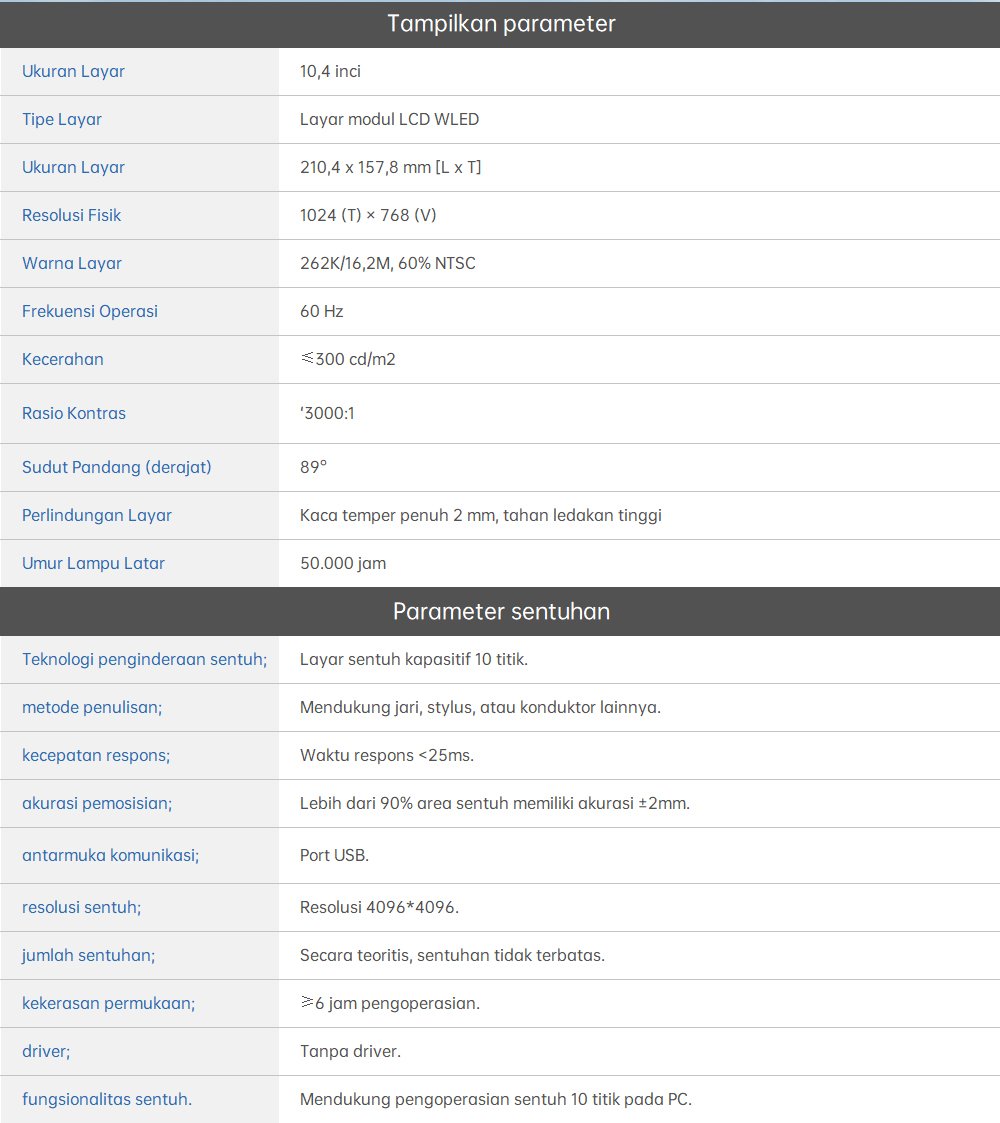Click the "Resolusi 4096*4096." value
The height and width of the screenshot is (1123, 1000).
[379, 907]
